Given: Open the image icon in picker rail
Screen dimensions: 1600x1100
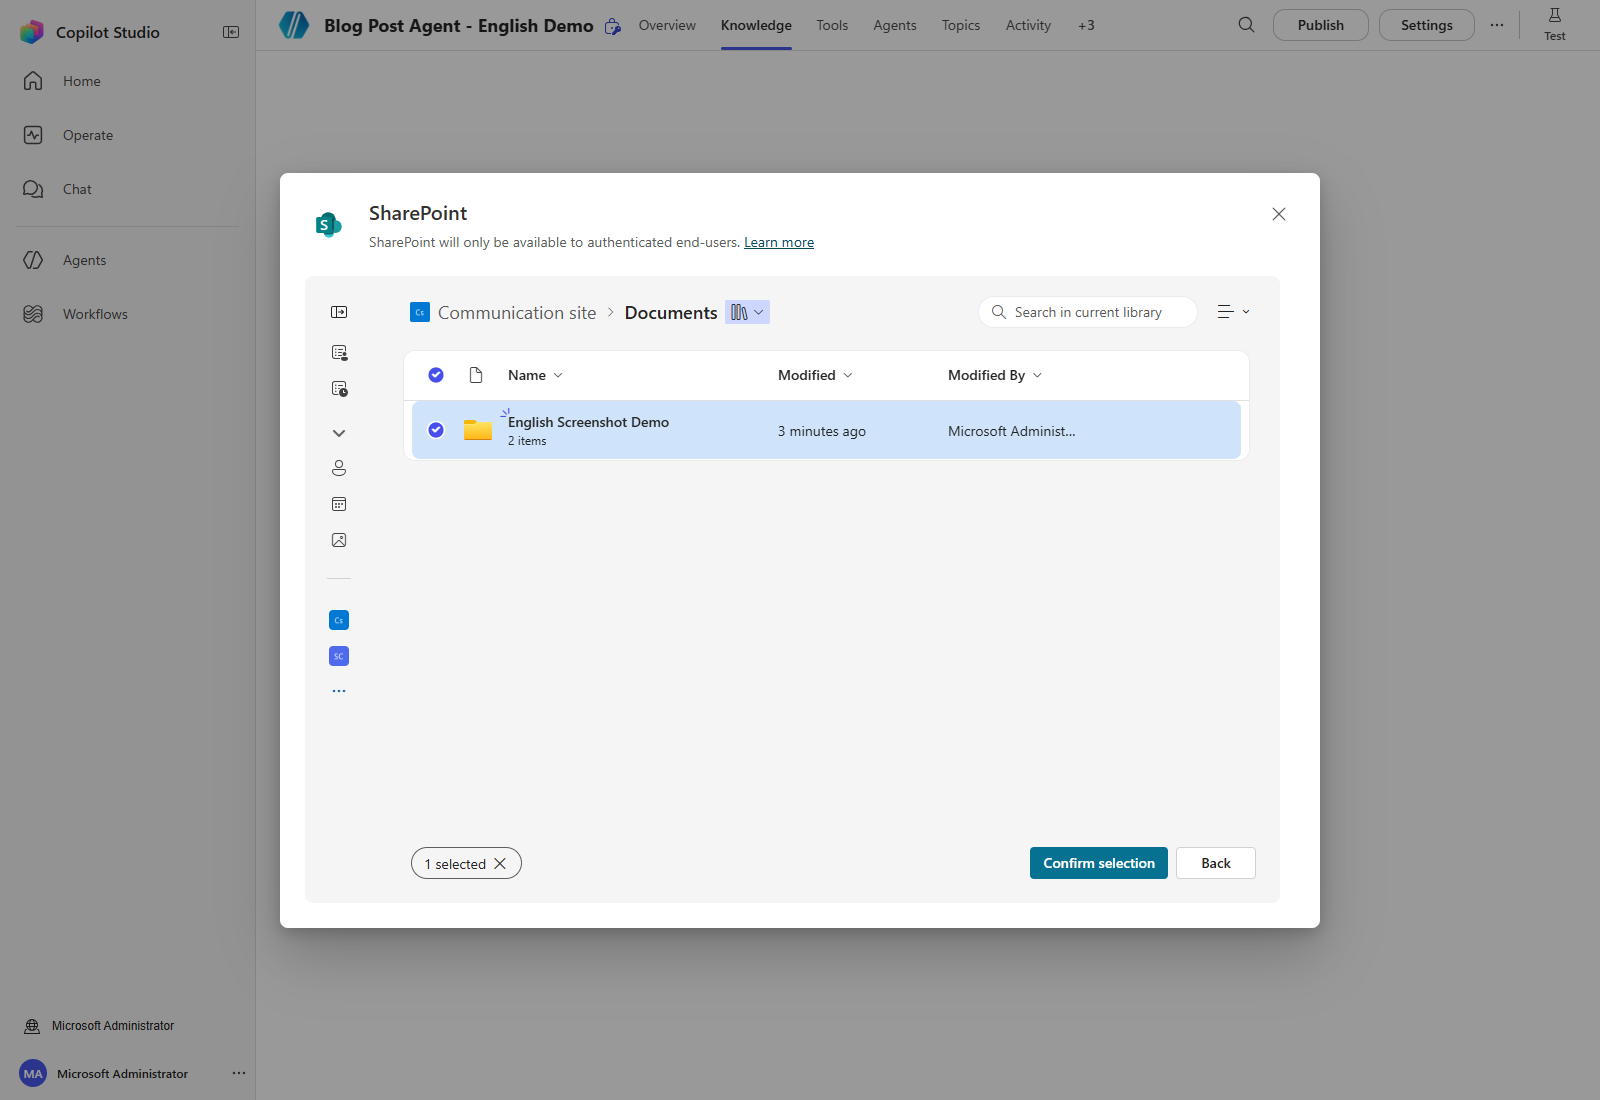Looking at the screenshot, I should coord(339,540).
